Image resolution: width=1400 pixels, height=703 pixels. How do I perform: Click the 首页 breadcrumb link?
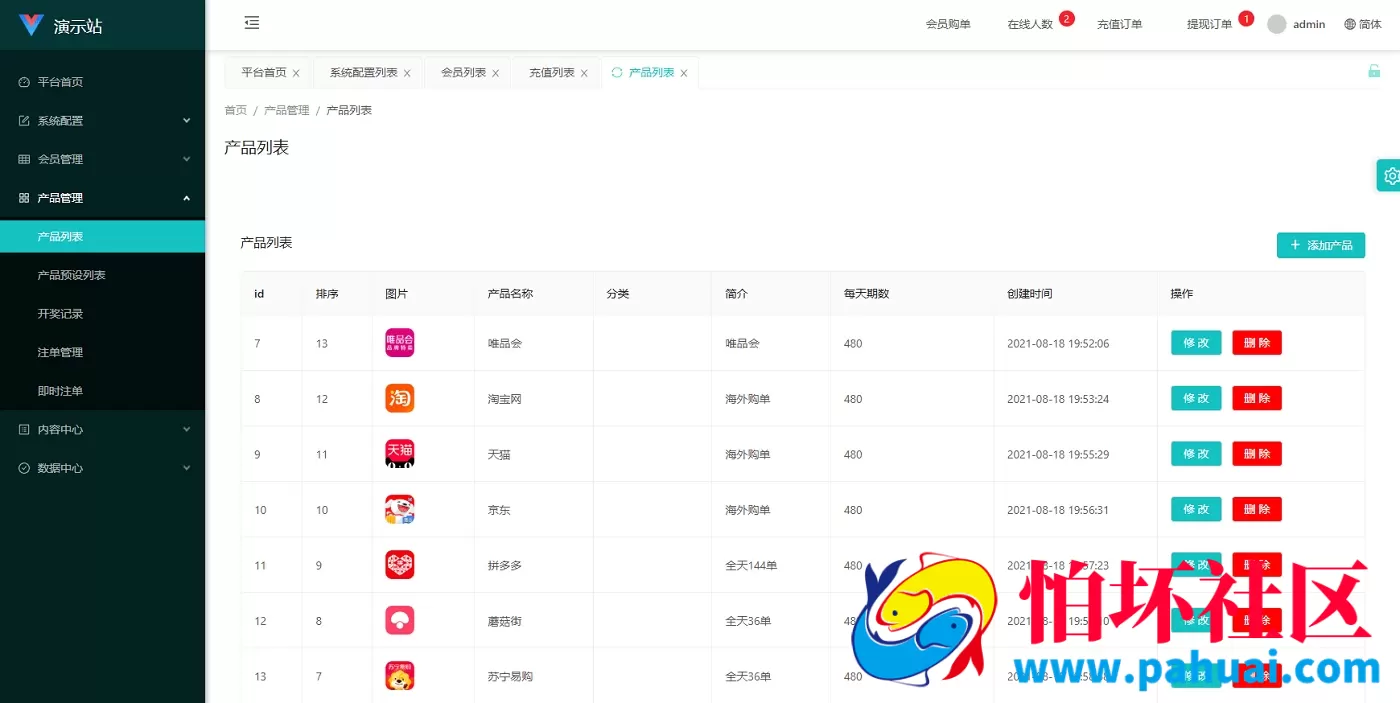pos(235,110)
